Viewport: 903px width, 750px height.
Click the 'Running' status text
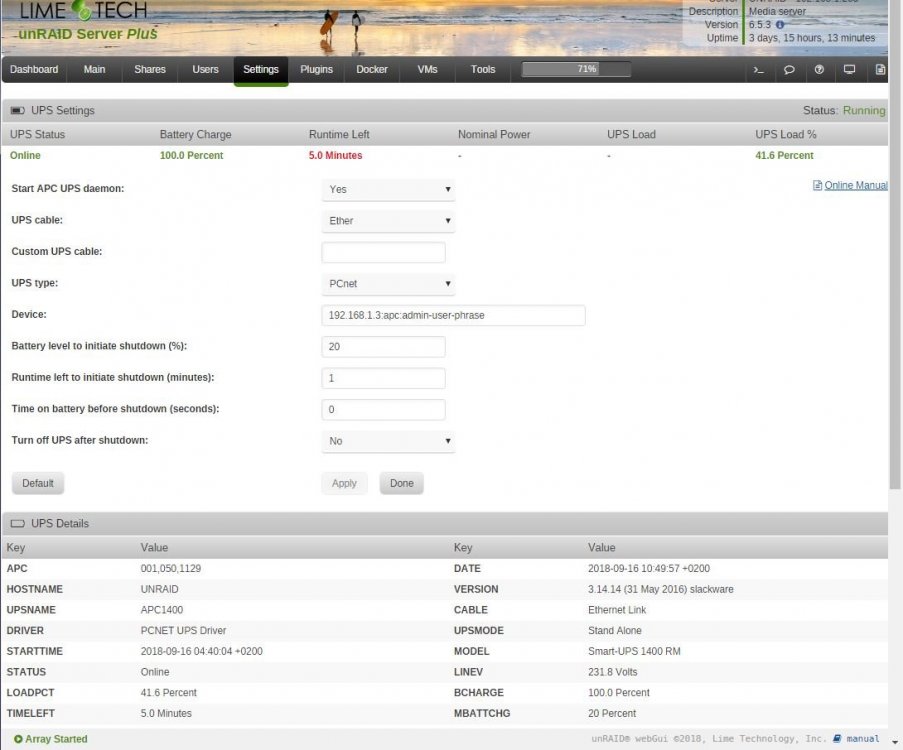(864, 111)
